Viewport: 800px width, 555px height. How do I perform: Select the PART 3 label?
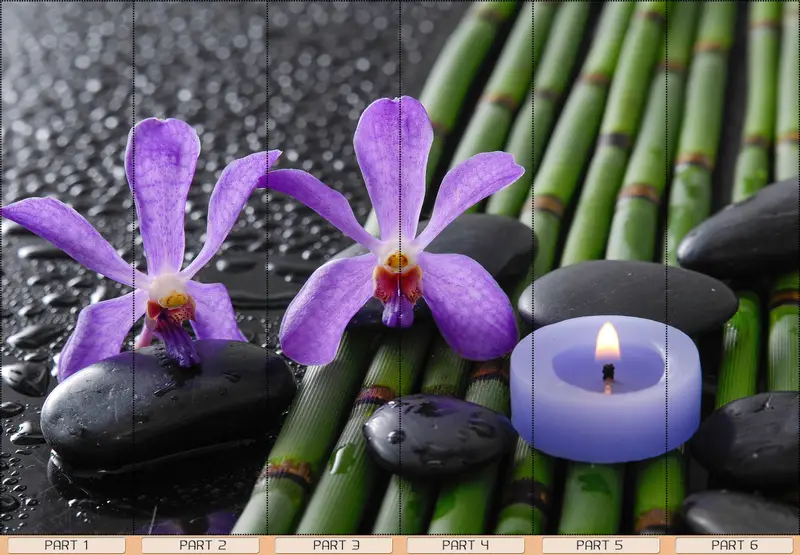(x=334, y=545)
